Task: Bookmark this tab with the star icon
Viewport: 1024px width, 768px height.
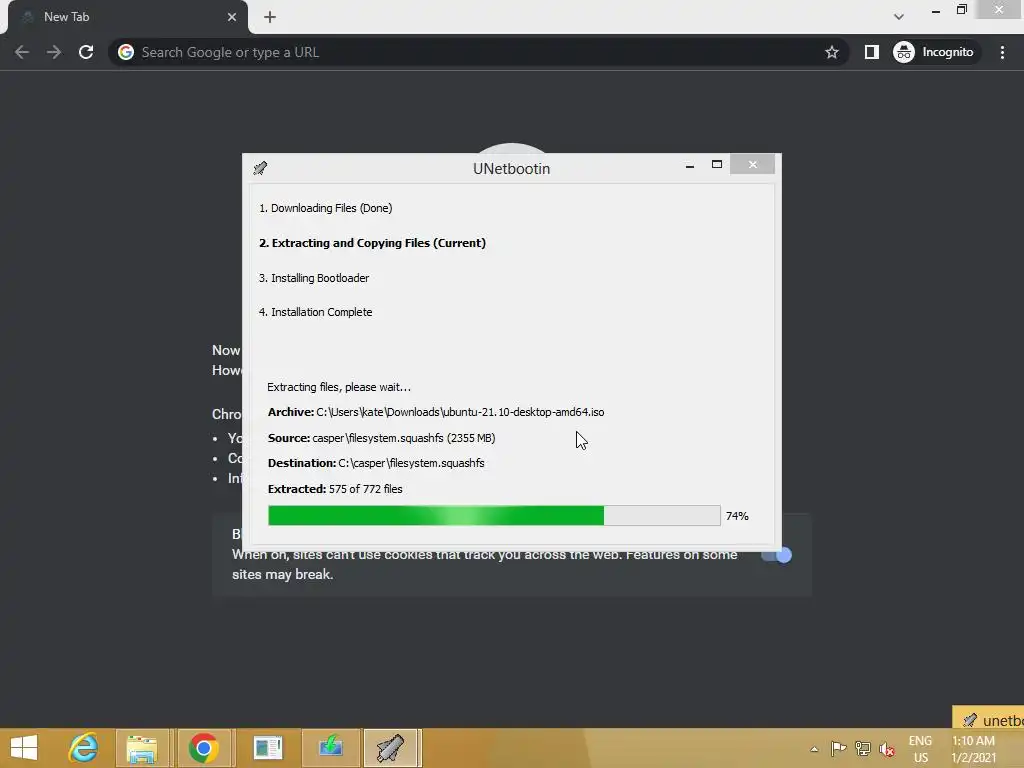Action: point(831,52)
